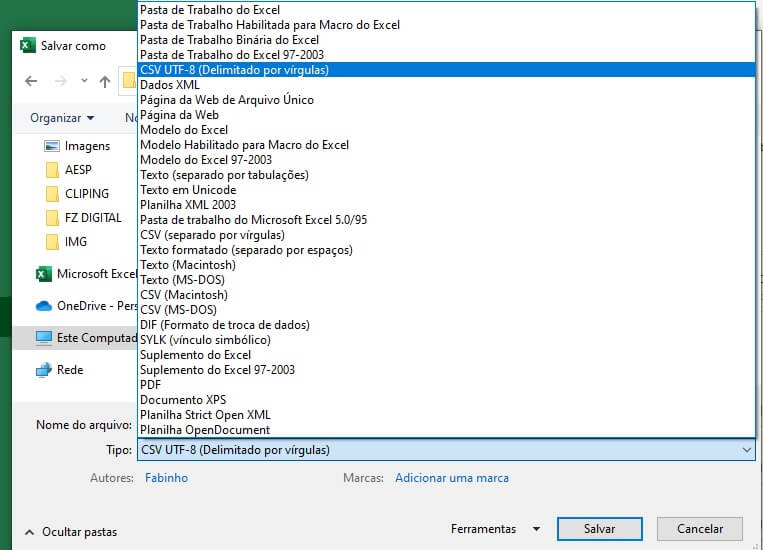Click the Salvar button

600,529
